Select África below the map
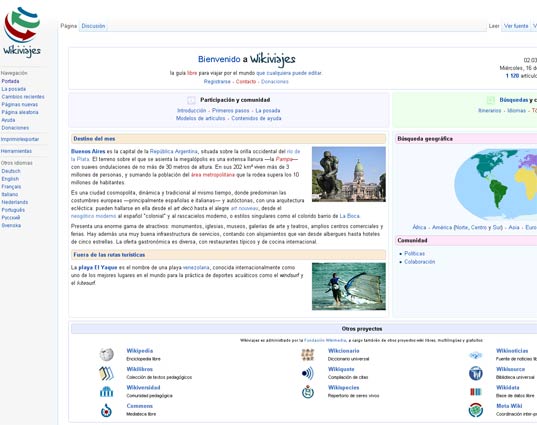The height and width of the screenshot is (425, 537). 419,227
